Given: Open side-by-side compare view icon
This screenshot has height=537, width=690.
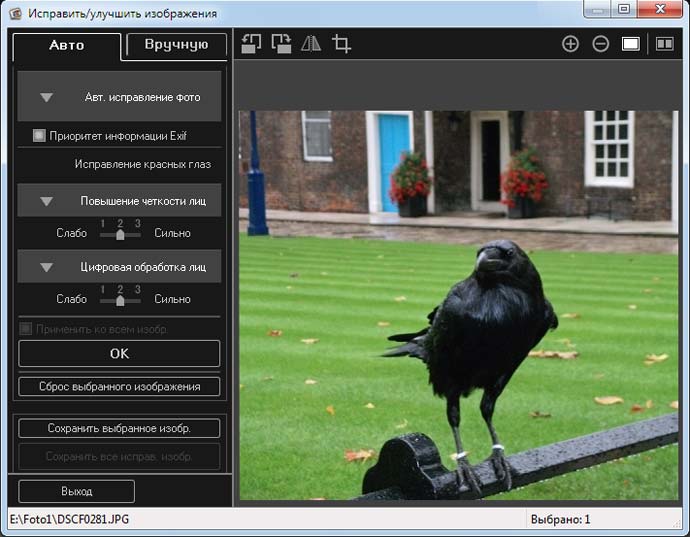Looking at the screenshot, I should click(664, 44).
